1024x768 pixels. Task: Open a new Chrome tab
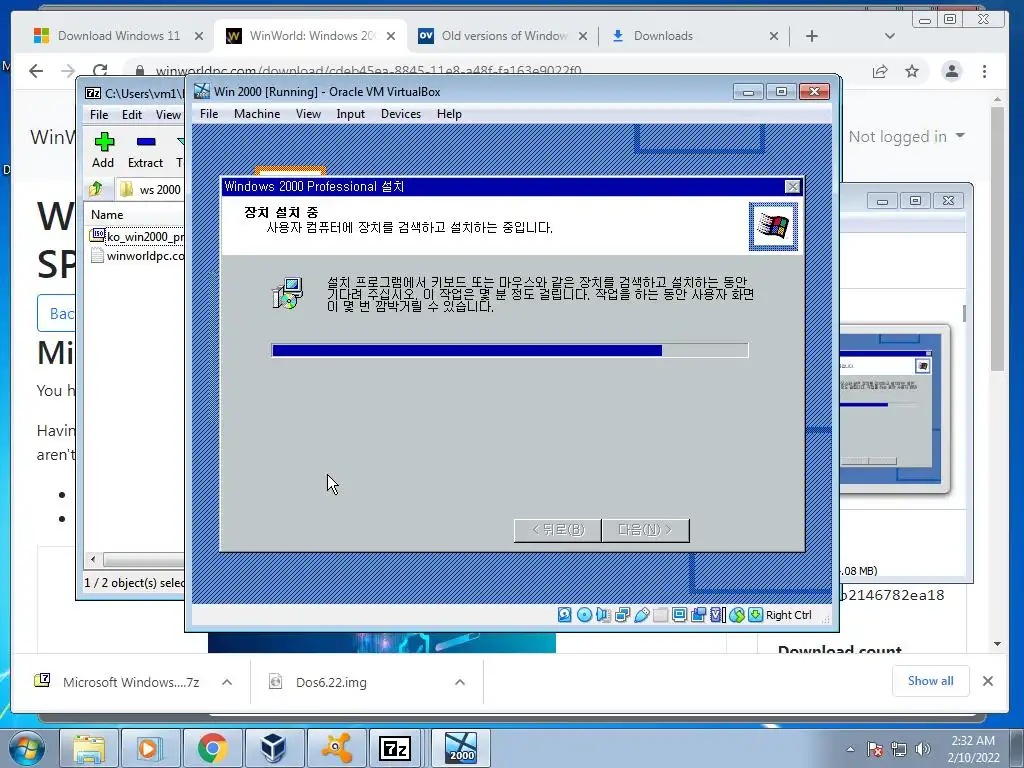point(812,36)
